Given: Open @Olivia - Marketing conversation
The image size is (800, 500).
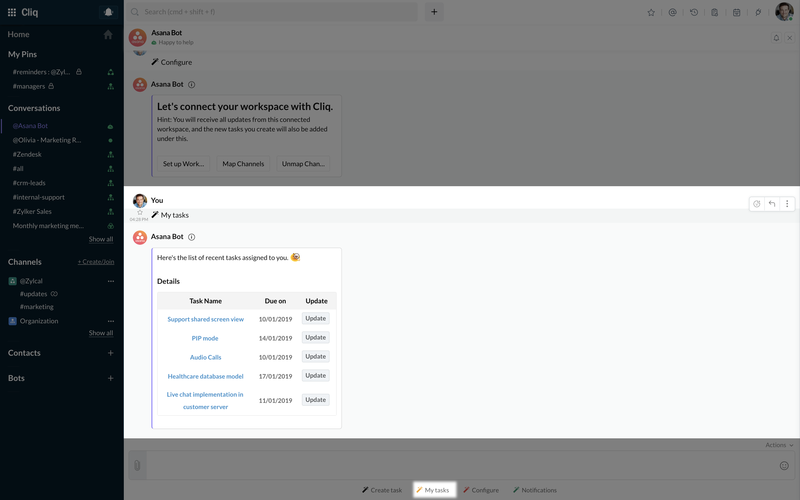Looking at the screenshot, I should point(47,140).
